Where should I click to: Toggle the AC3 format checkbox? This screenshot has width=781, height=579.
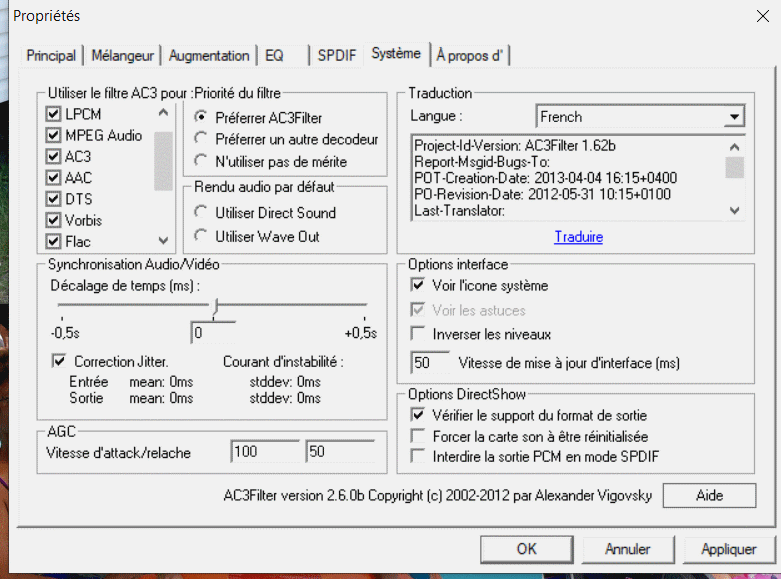click(53, 156)
